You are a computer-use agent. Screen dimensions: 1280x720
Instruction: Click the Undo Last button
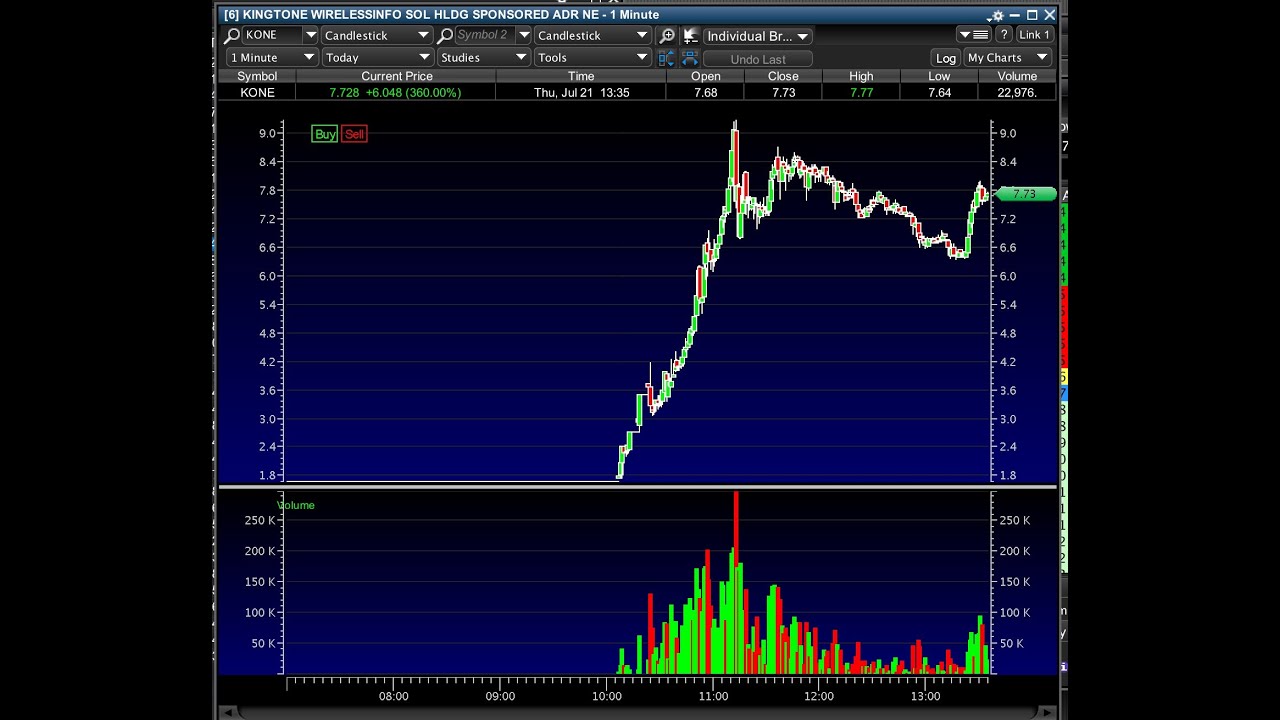click(x=758, y=59)
